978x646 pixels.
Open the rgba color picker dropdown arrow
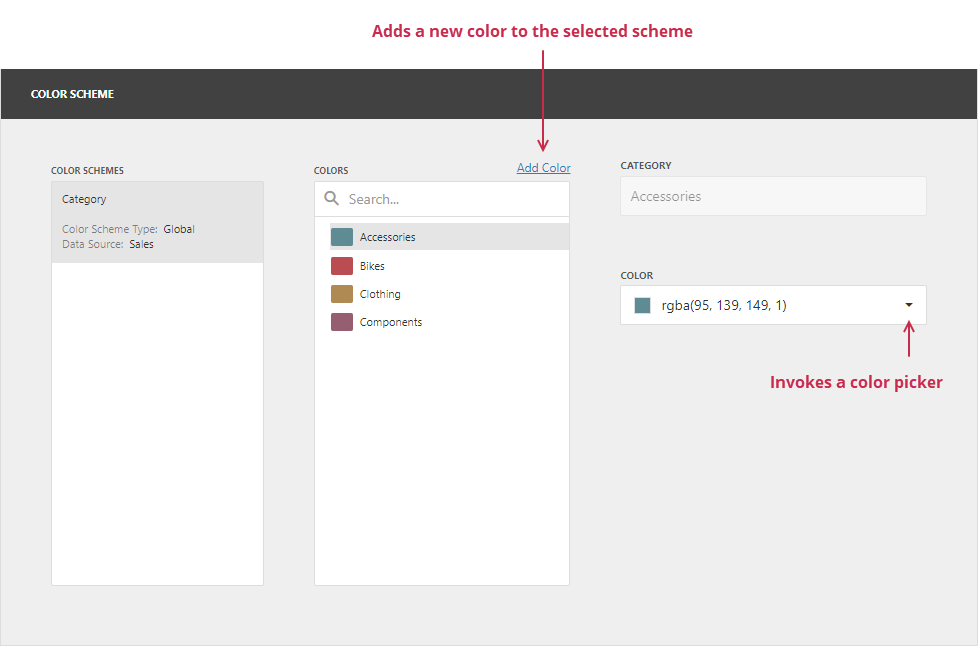908,305
